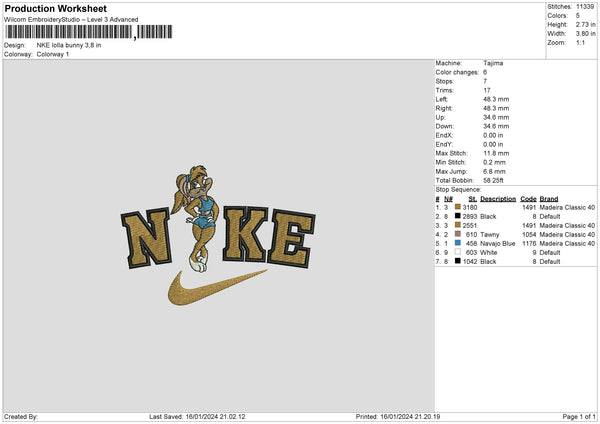Viewport: 600px width, 424px height.
Task: Click the 'Stop Sequence:' heading
Action: click(x=458, y=190)
